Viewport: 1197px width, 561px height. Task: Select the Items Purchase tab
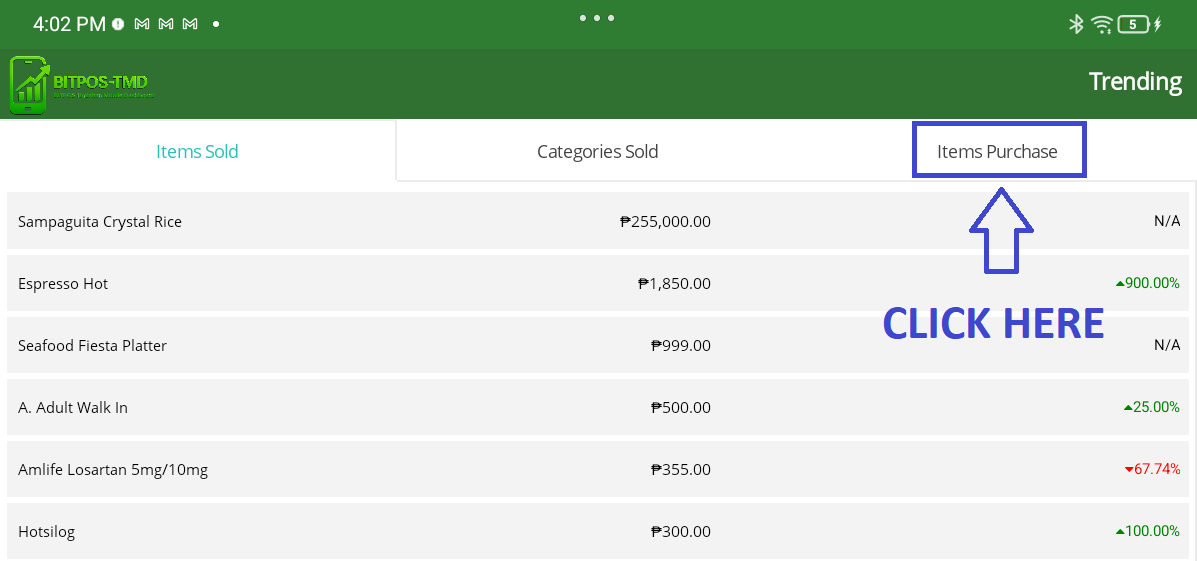(x=997, y=152)
